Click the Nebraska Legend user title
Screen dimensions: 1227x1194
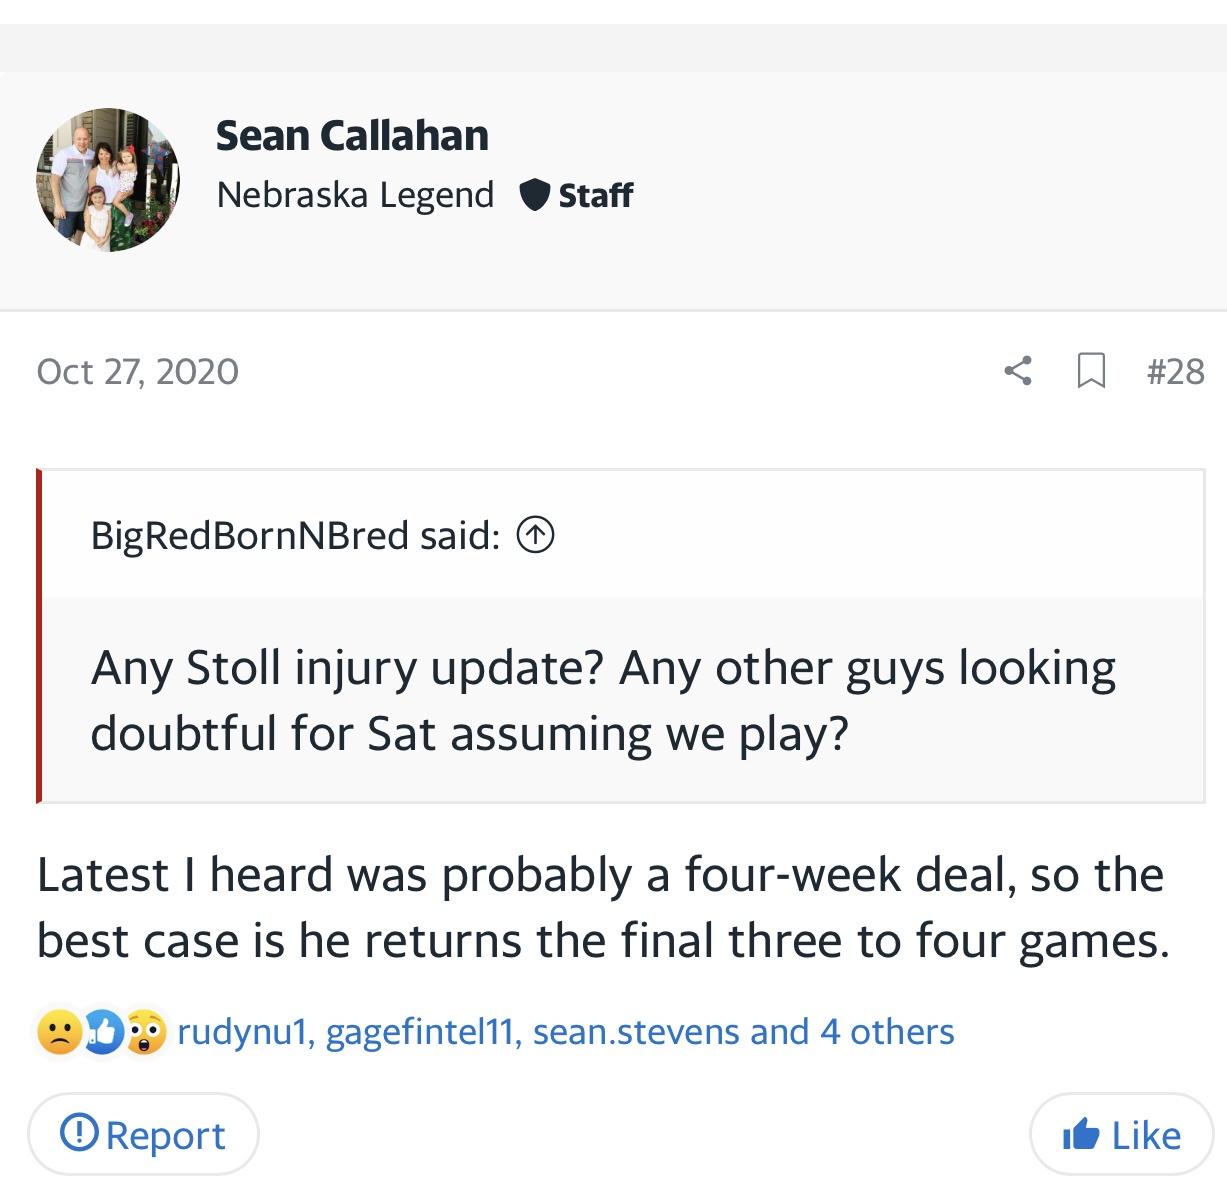point(355,195)
